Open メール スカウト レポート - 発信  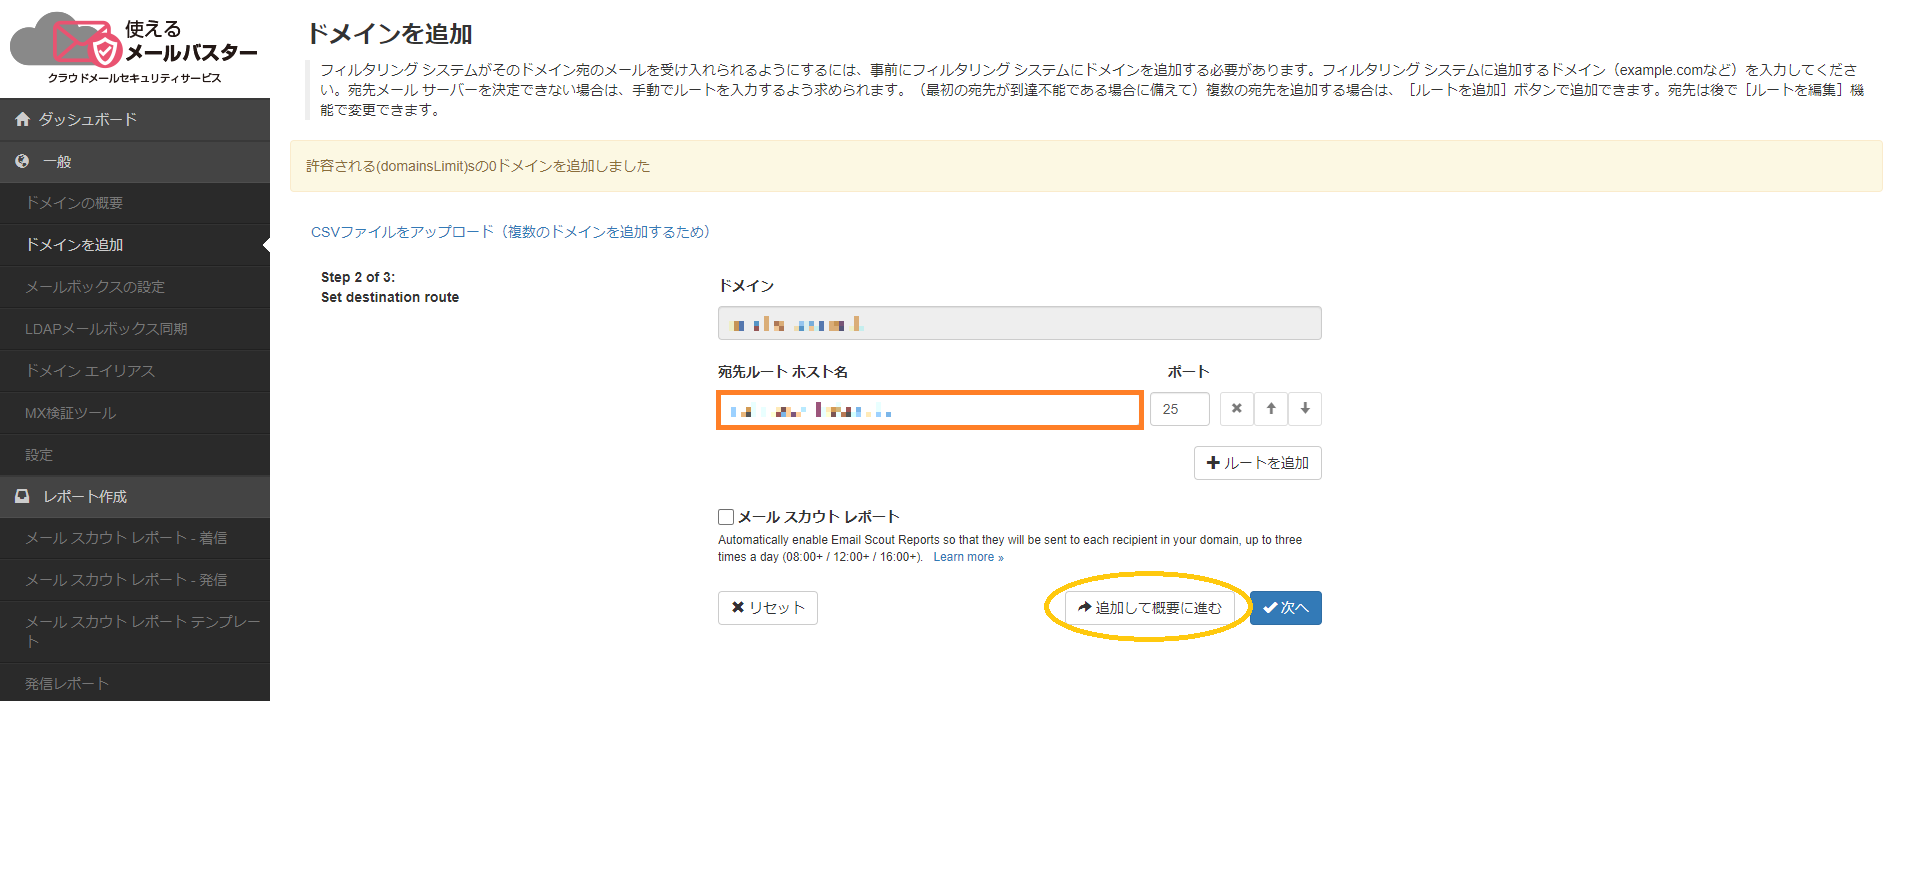pos(135,580)
